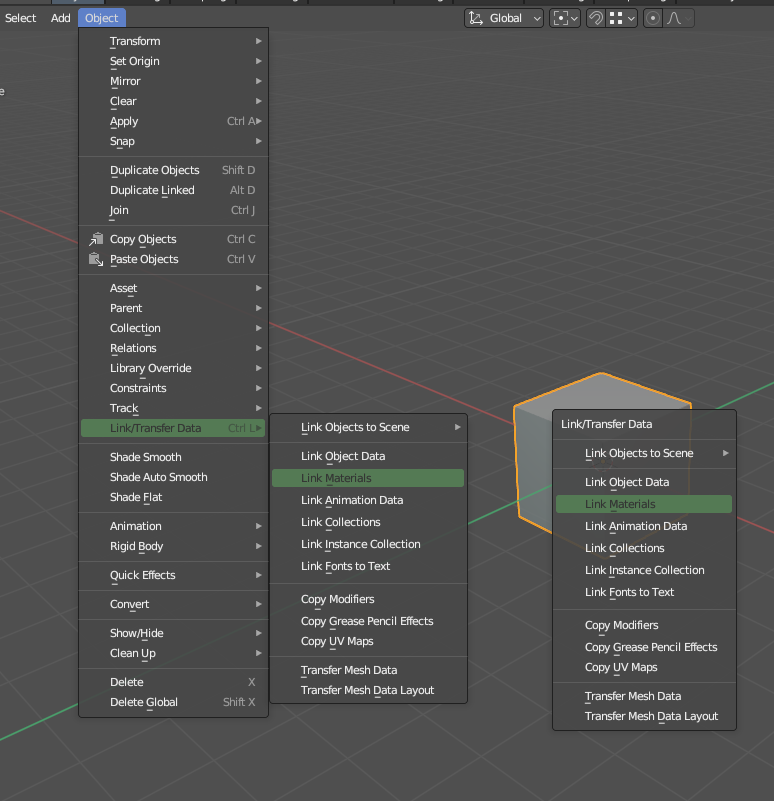Choose Duplicate Objects

click(x=173, y=170)
